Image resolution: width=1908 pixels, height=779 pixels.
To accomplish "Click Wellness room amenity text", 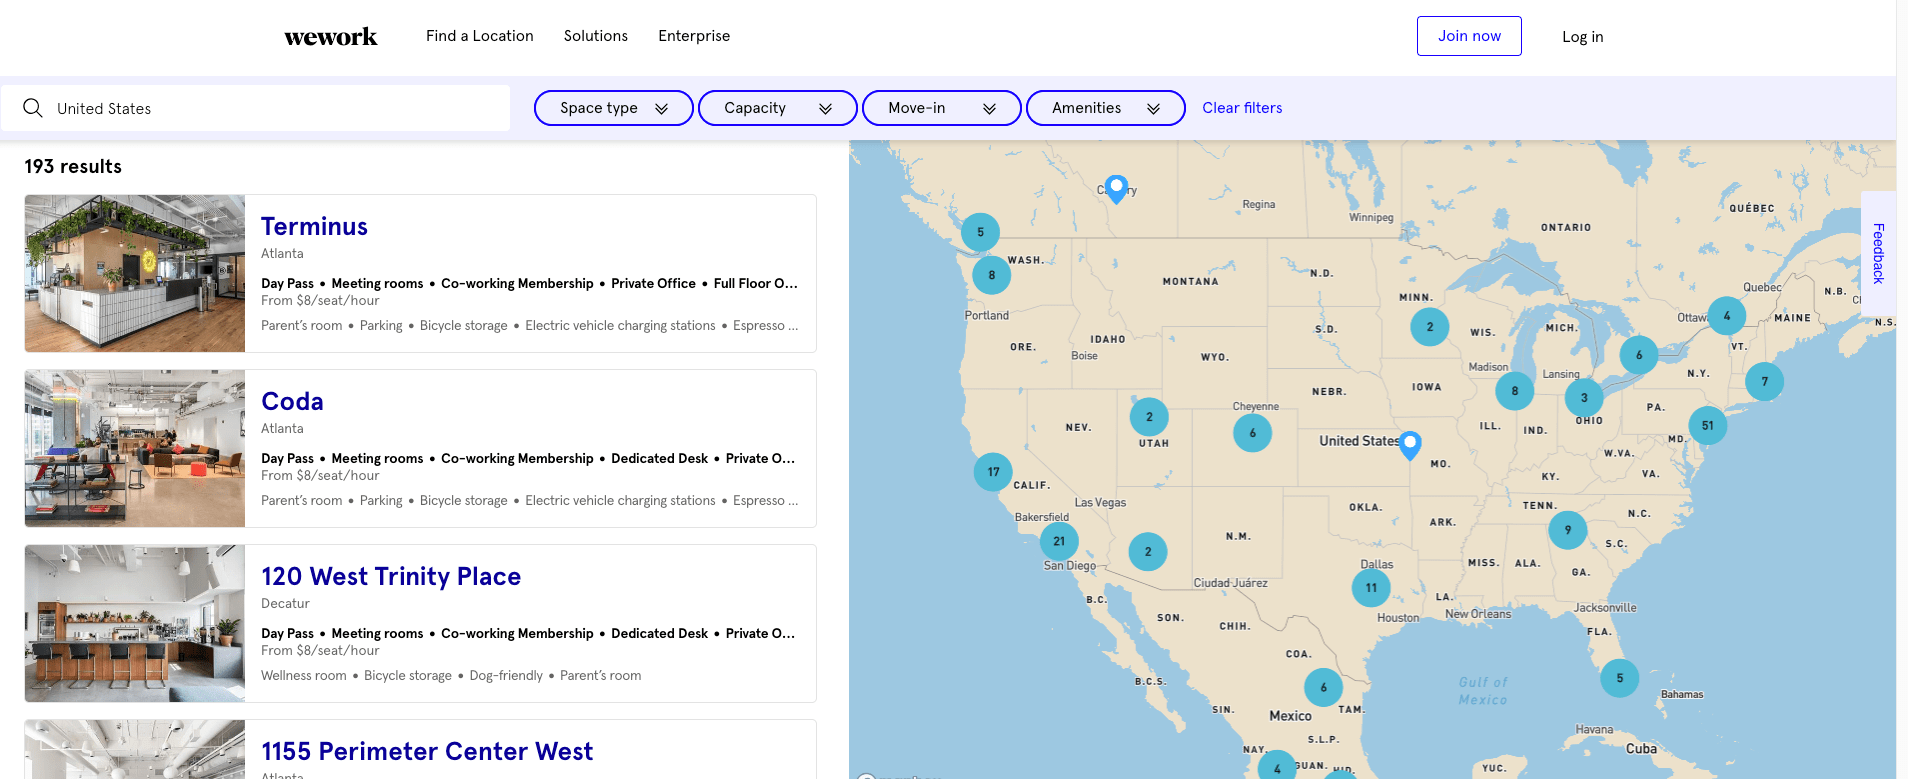I will pyautogui.click(x=304, y=676).
